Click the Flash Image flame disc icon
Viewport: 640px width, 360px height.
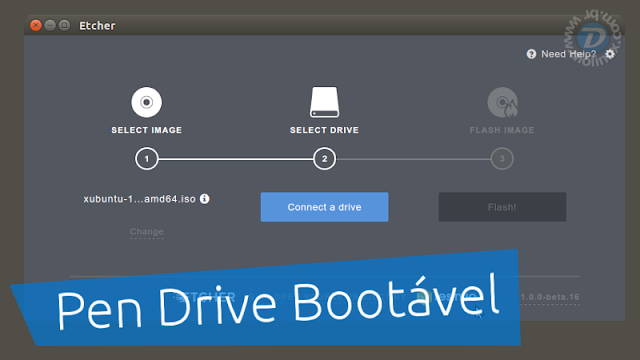click(x=502, y=102)
